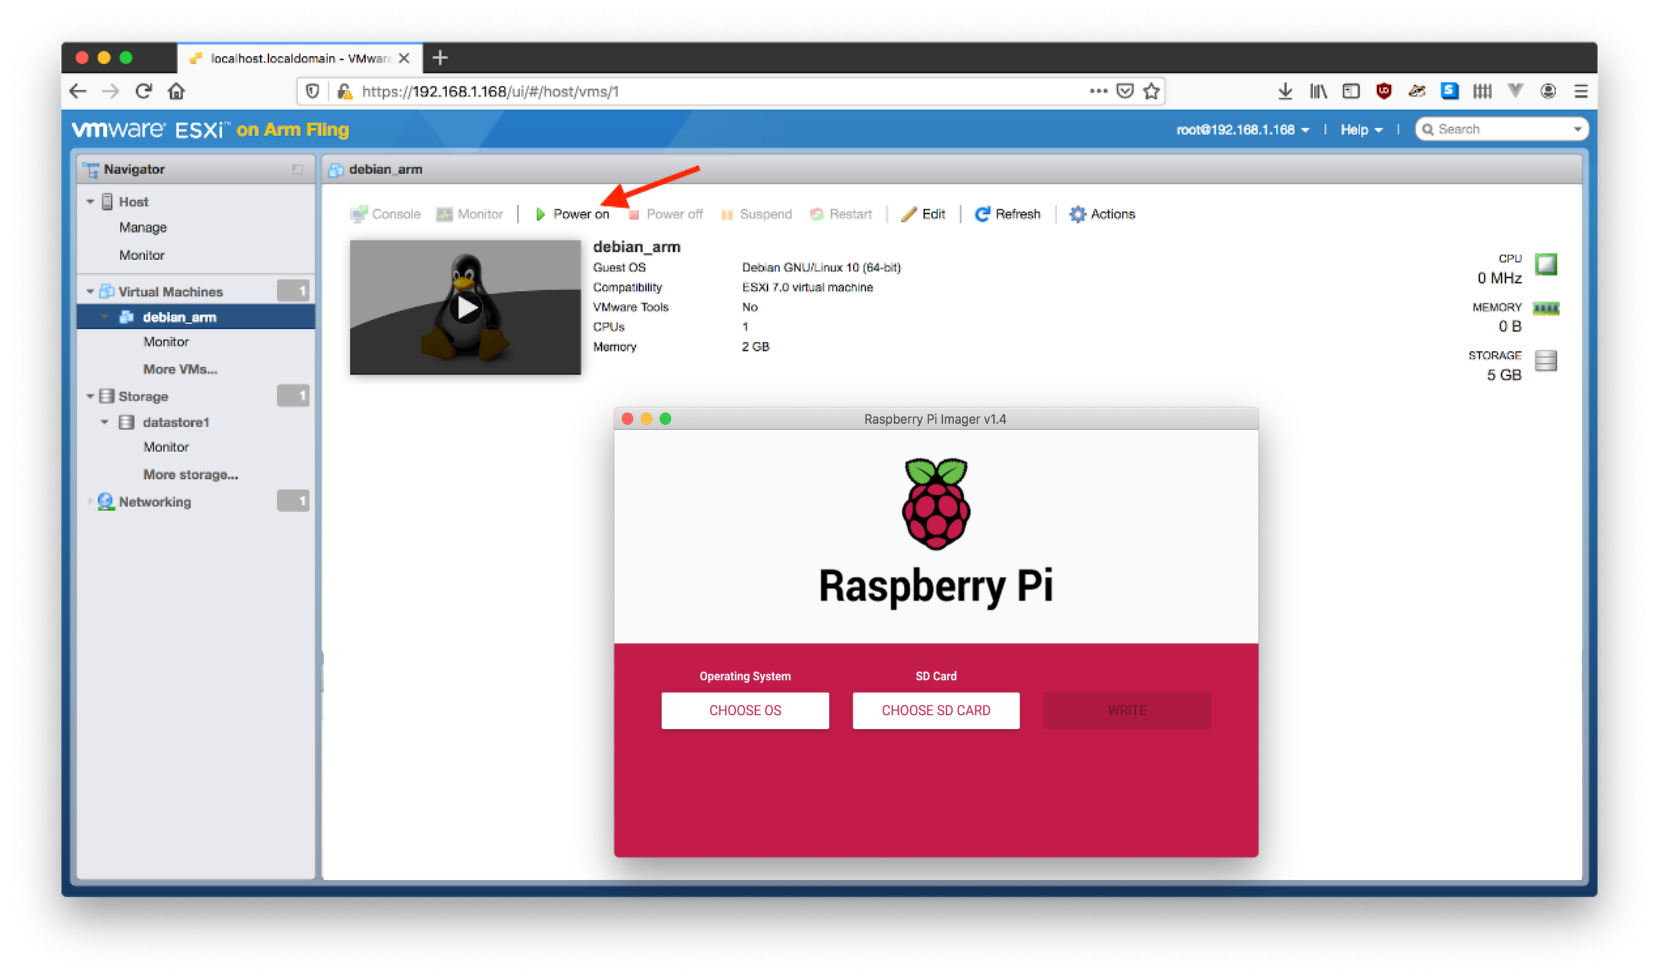Viewport: 1659px width, 978px height.
Task: Click the debian_arm title VM icon
Action: point(336,170)
